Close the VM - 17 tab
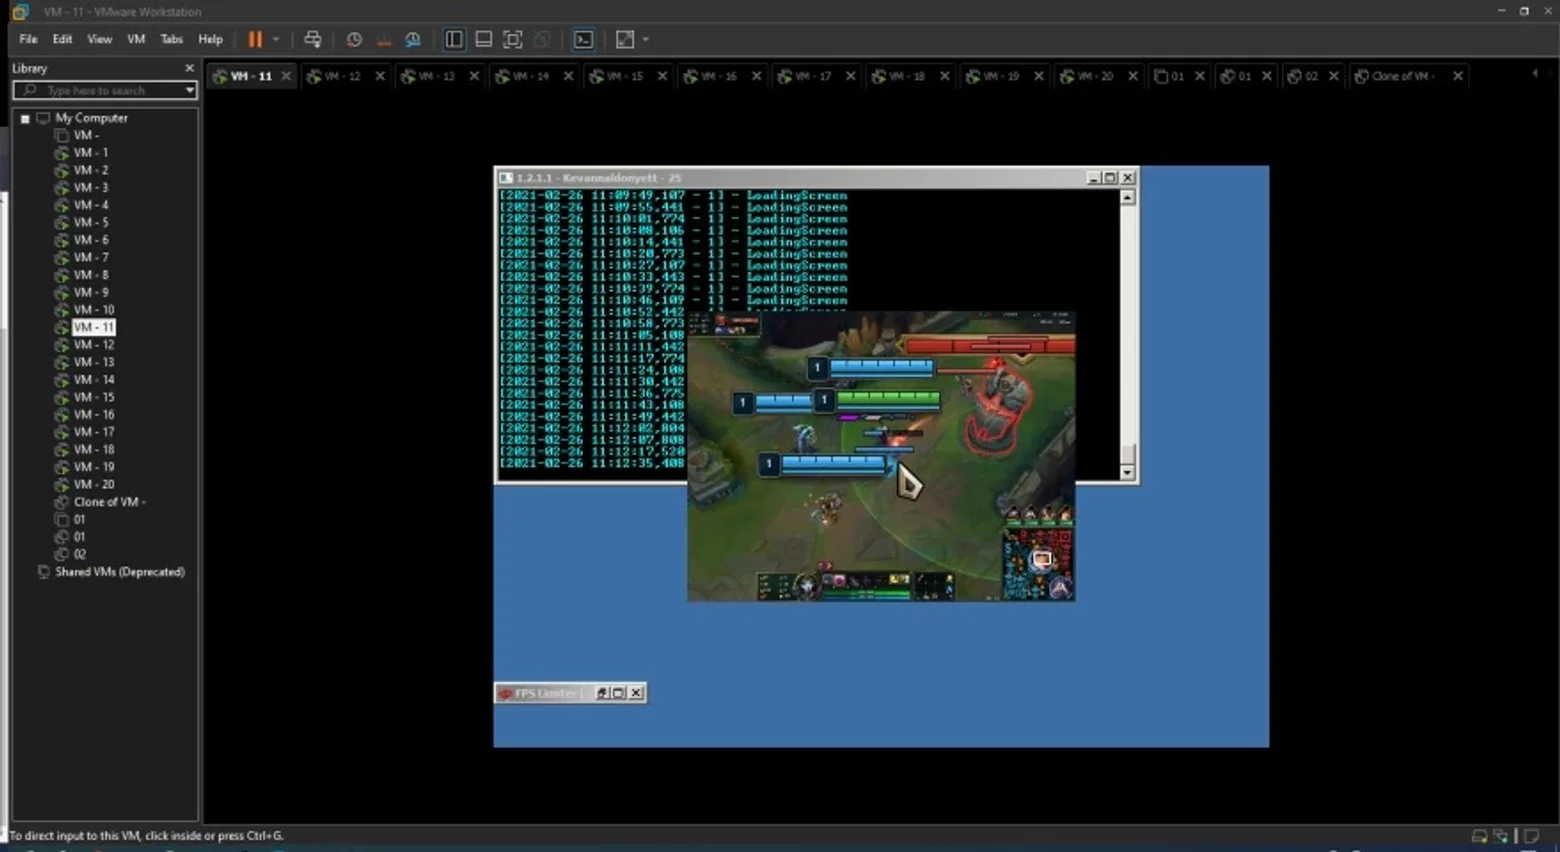Viewport: 1560px width, 852px height. coord(851,76)
